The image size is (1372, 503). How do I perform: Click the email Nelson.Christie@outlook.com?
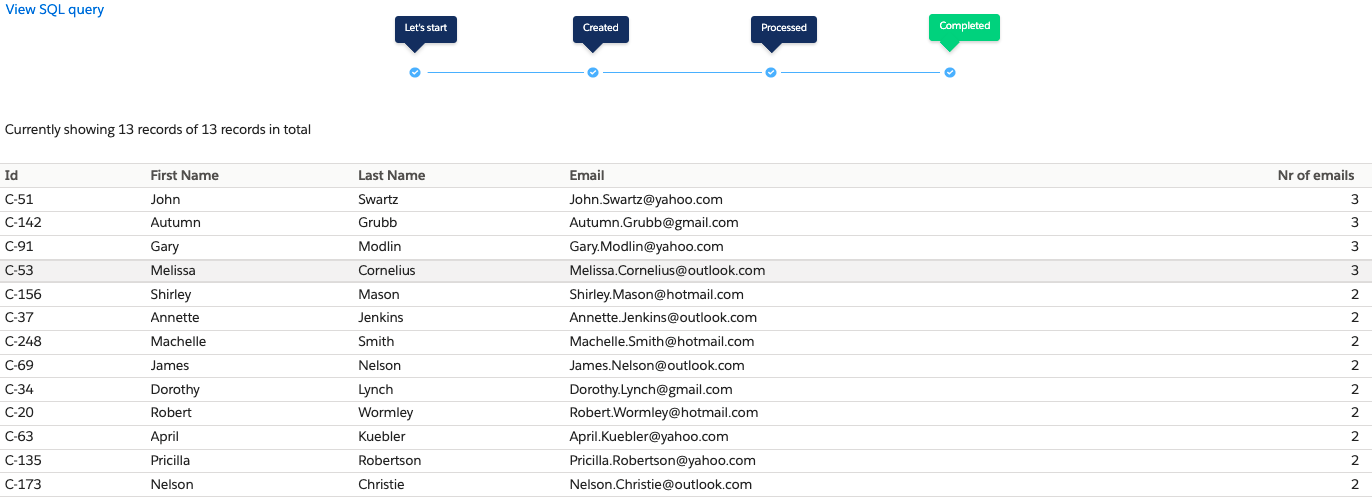(x=660, y=485)
